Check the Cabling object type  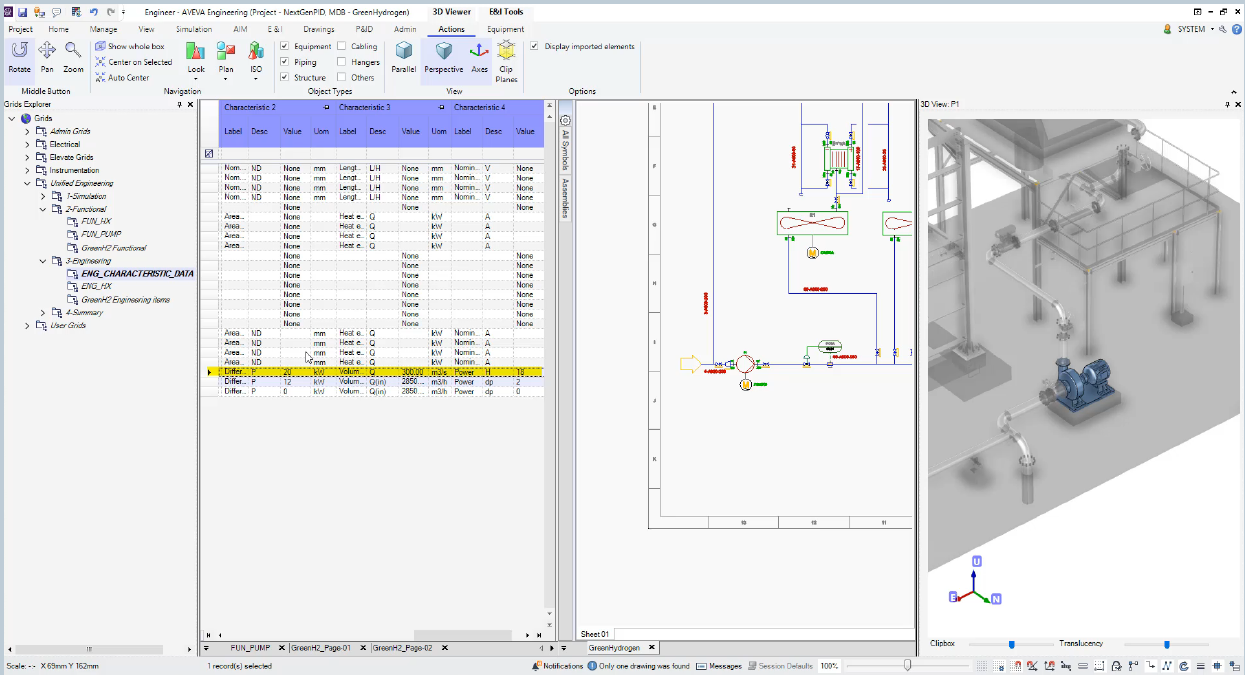click(x=342, y=46)
